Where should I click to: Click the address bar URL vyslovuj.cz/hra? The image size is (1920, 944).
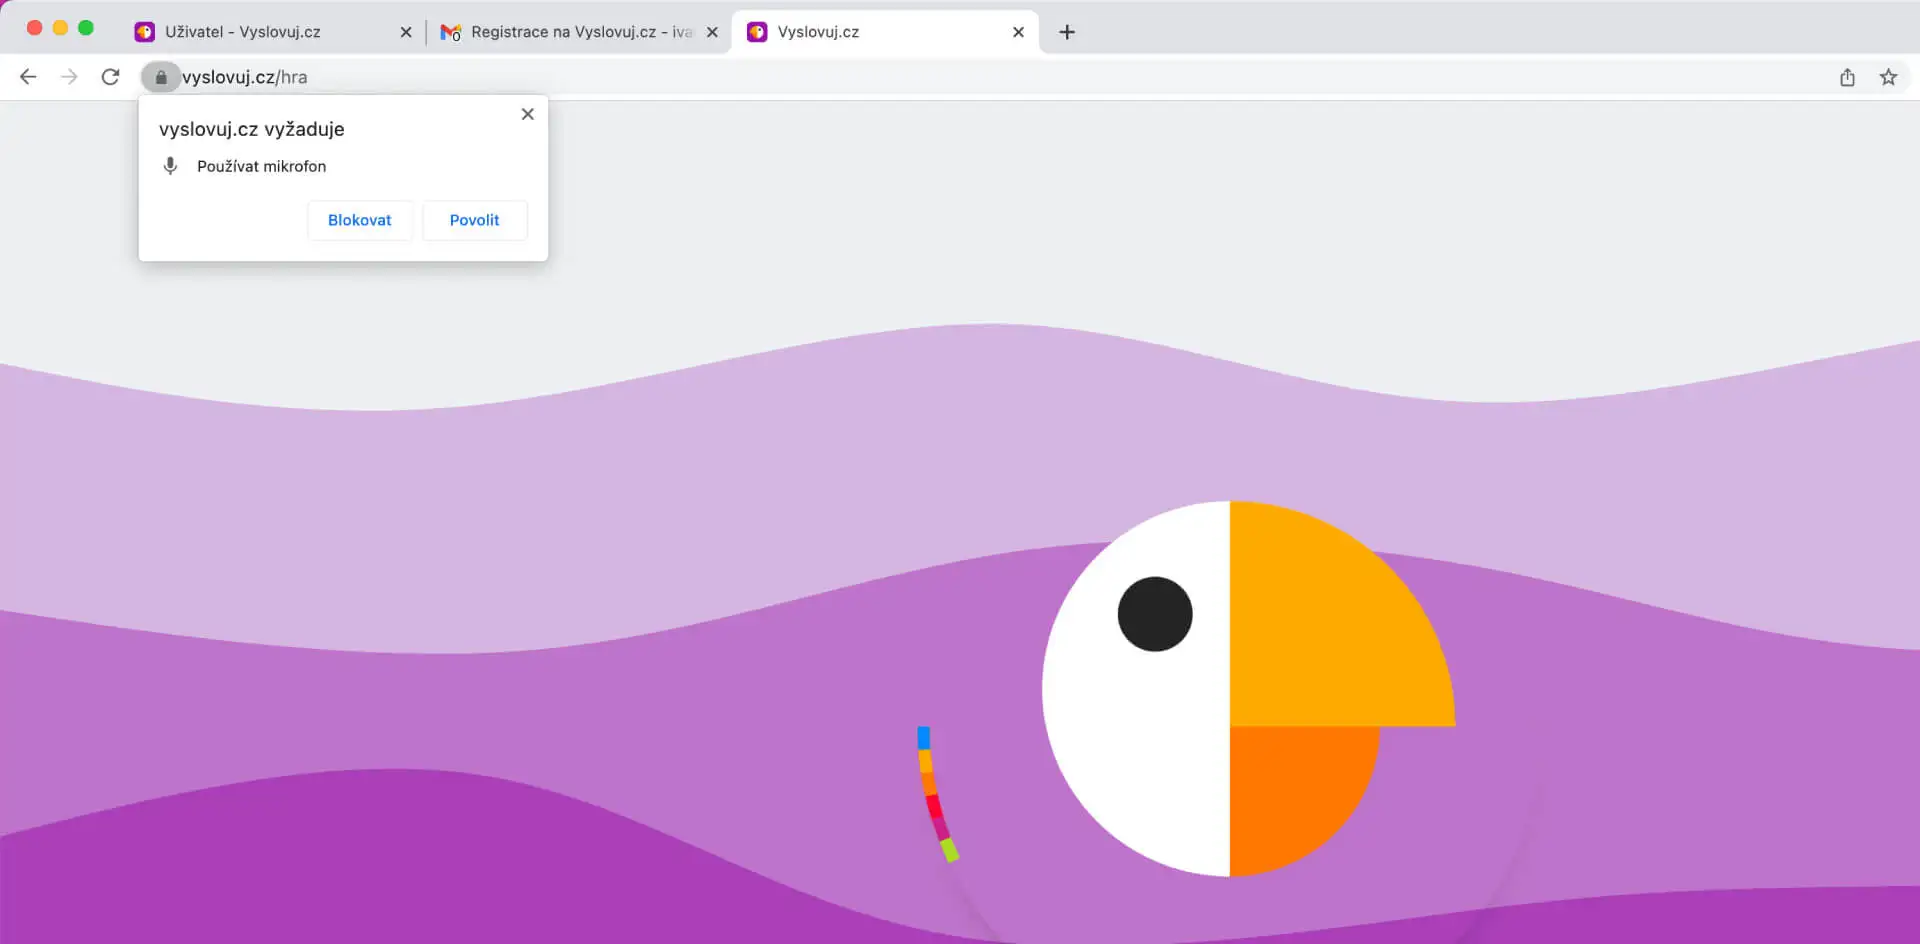coord(245,77)
